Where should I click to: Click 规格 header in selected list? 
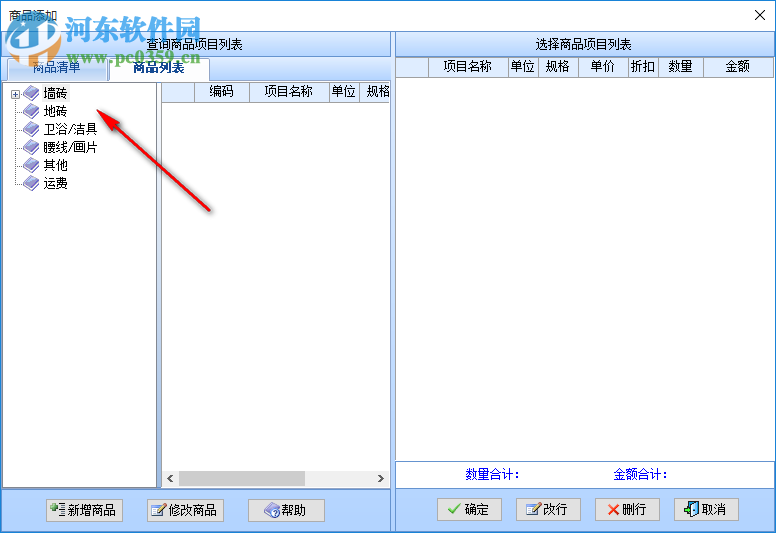tap(558, 67)
